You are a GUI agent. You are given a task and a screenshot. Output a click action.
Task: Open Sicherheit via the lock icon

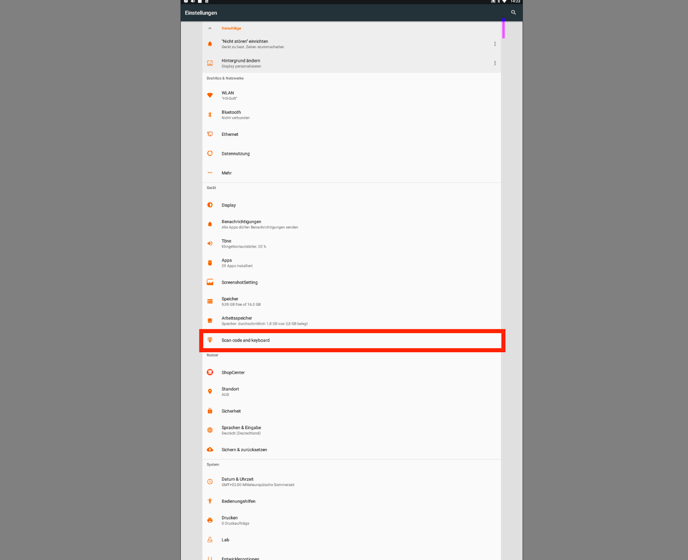coord(210,411)
